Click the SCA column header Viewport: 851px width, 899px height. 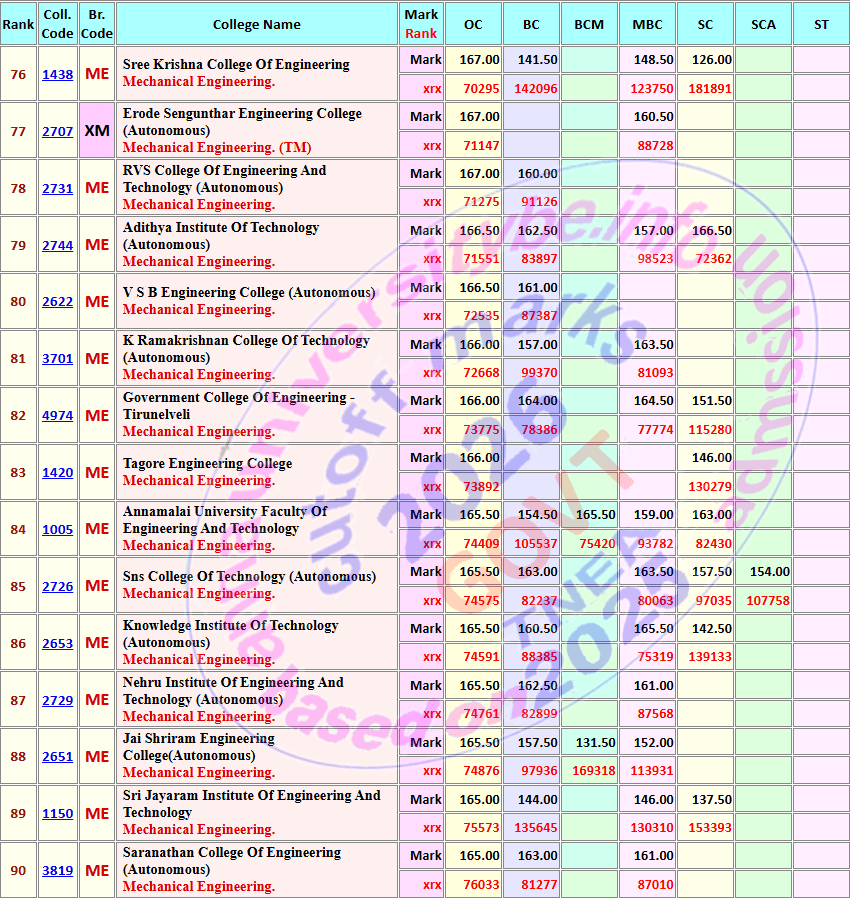click(x=763, y=24)
